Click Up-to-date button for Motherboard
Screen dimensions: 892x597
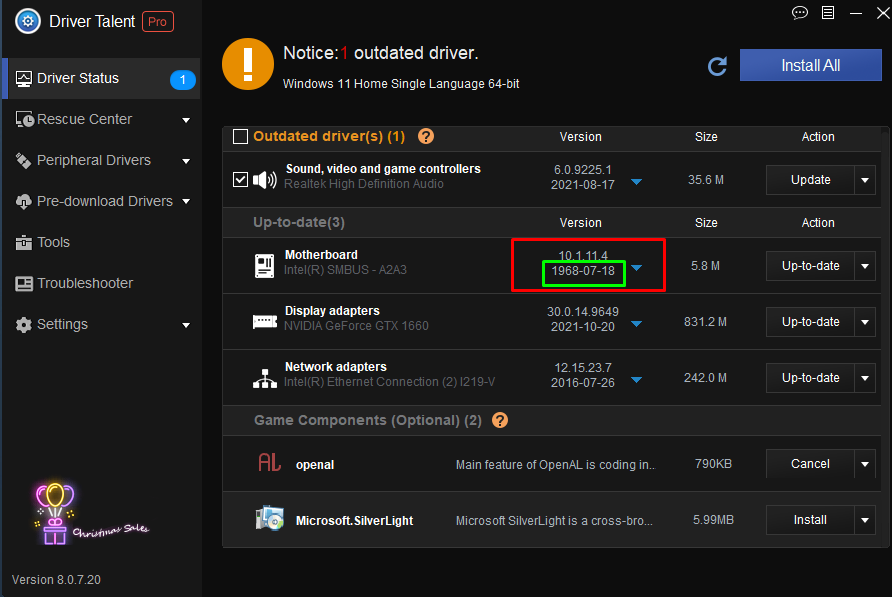[810, 266]
